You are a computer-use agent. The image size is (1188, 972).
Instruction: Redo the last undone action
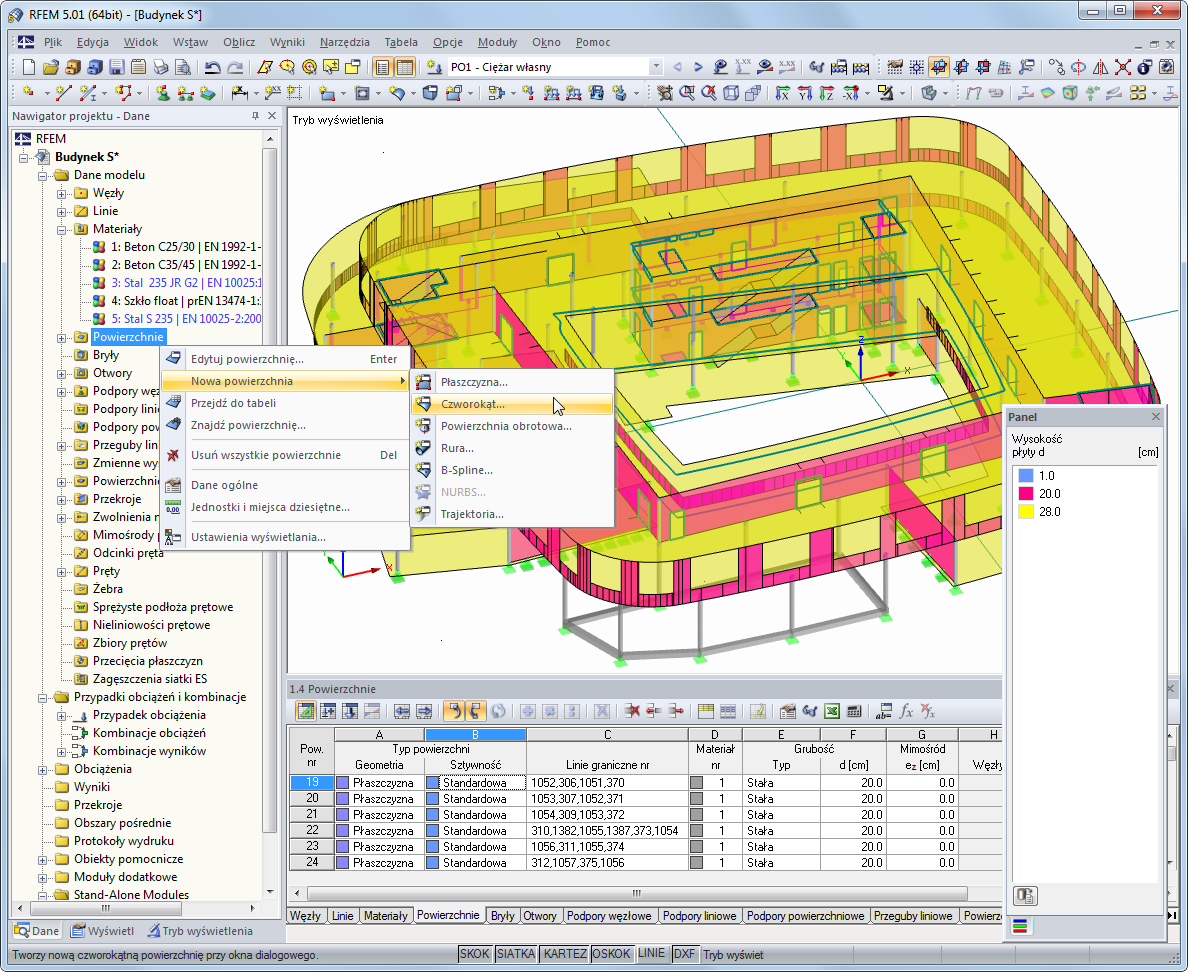(236, 67)
